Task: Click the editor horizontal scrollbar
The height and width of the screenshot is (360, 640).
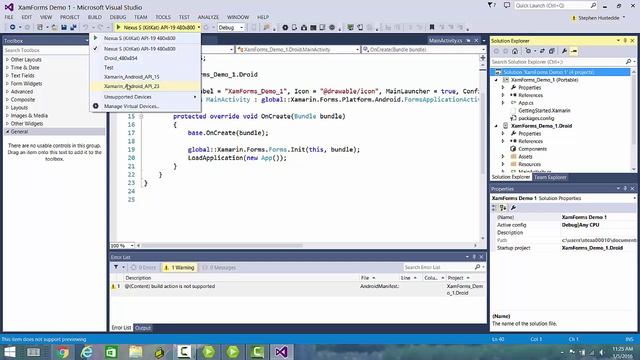Action: 222,246
